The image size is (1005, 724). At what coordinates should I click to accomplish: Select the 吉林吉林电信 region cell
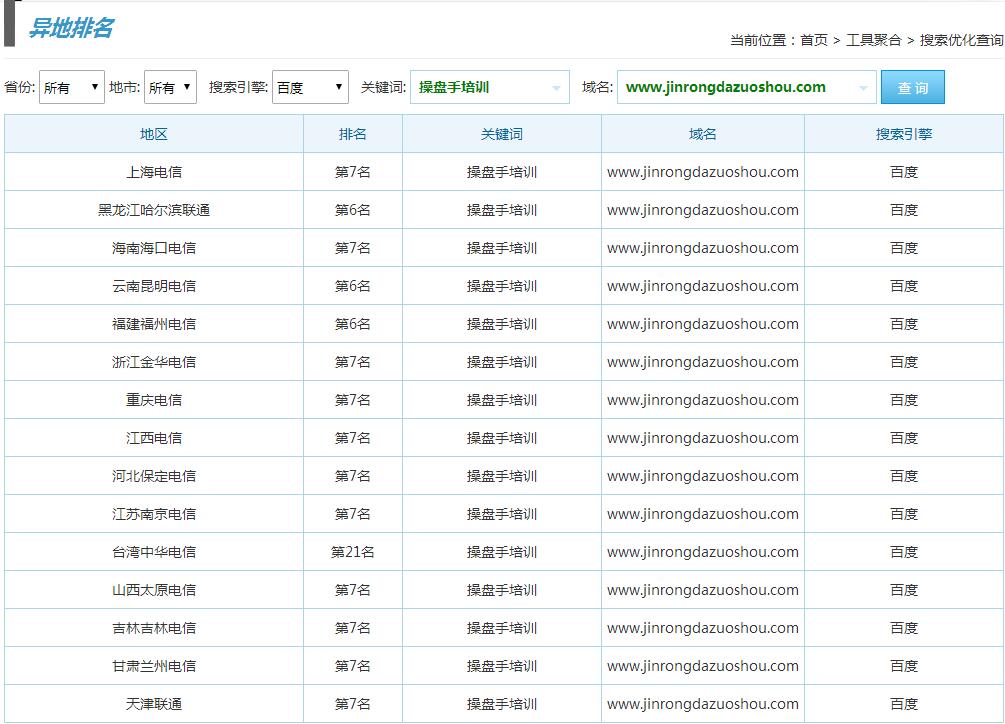pyautogui.click(x=154, y=628)
